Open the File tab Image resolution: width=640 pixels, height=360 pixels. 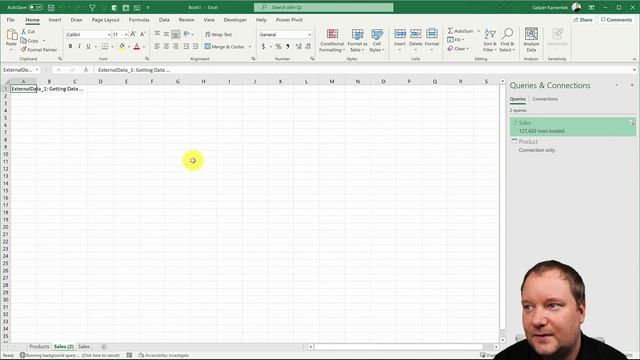[x=11, y=20]
